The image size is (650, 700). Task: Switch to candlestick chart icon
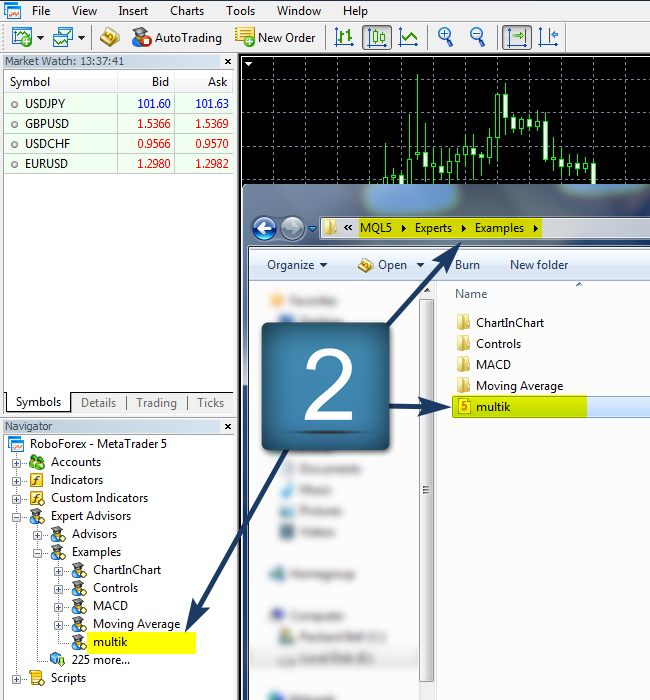point(377,38)
